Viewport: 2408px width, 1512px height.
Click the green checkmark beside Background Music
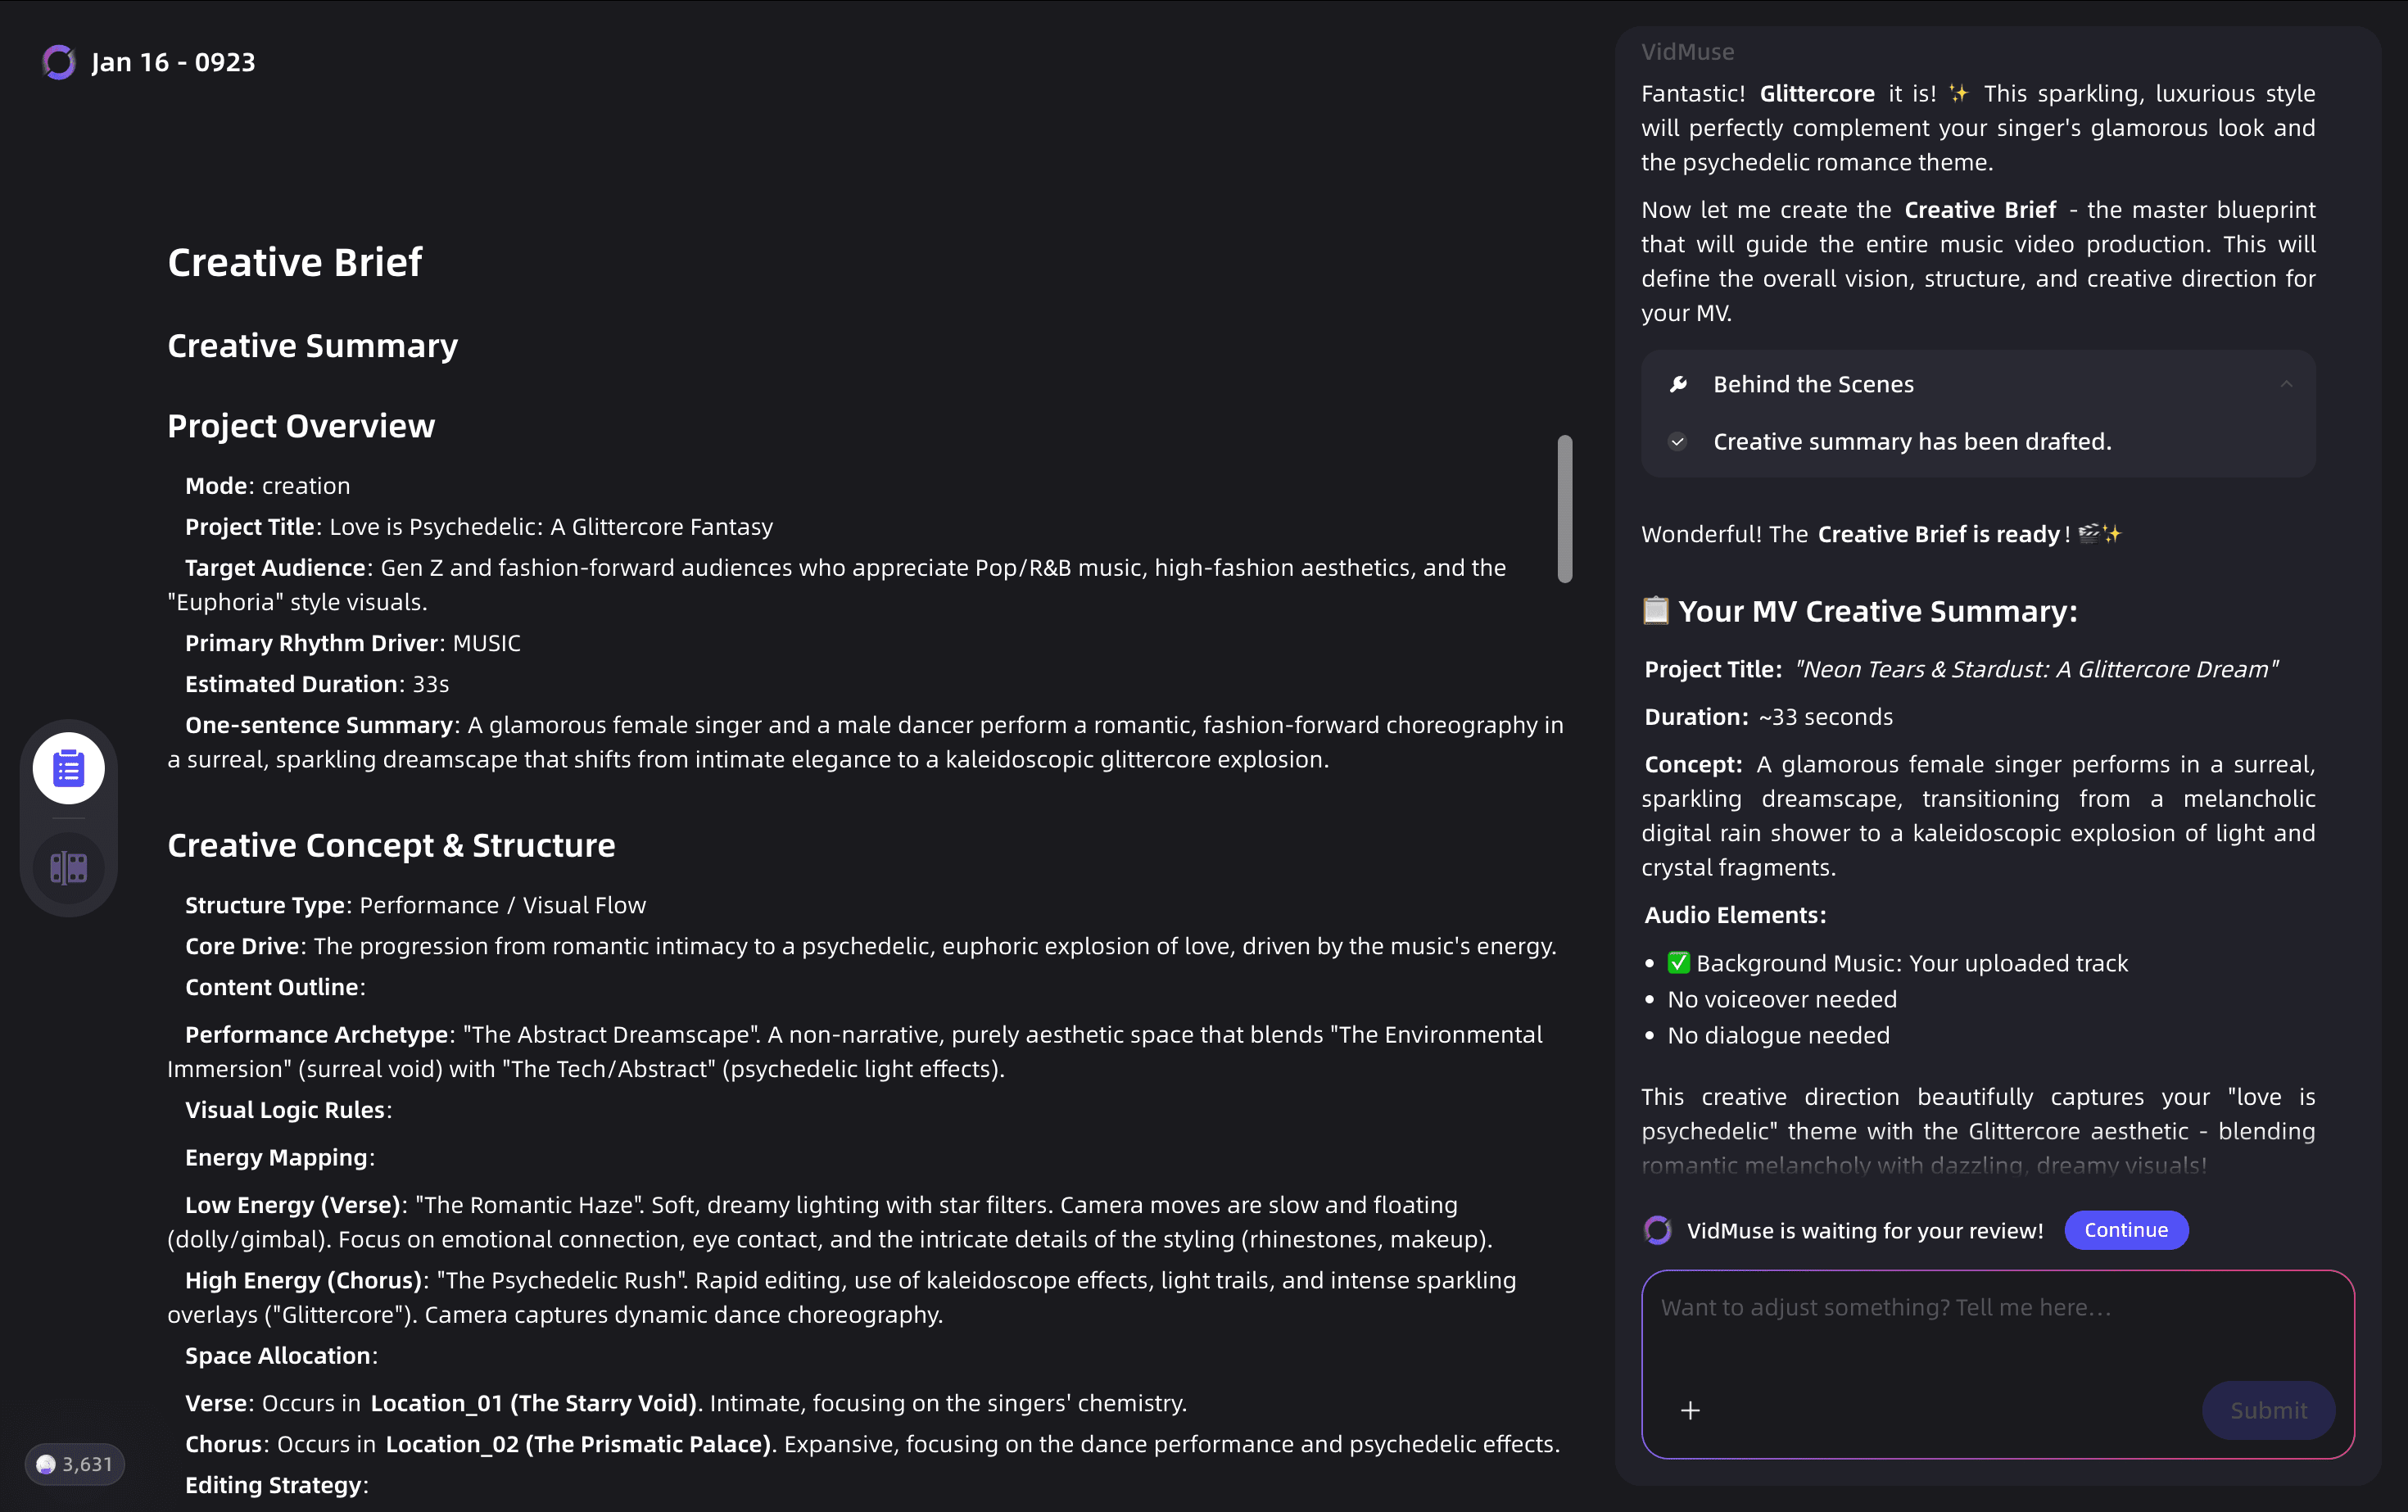coord(1679,963)
